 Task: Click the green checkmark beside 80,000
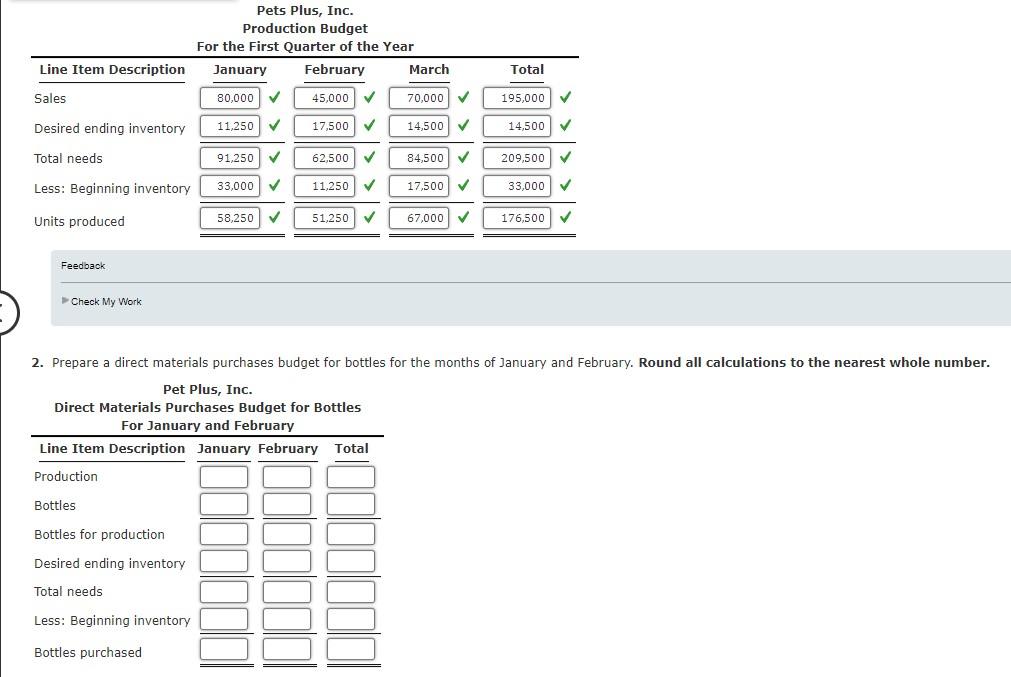[275, 97]
